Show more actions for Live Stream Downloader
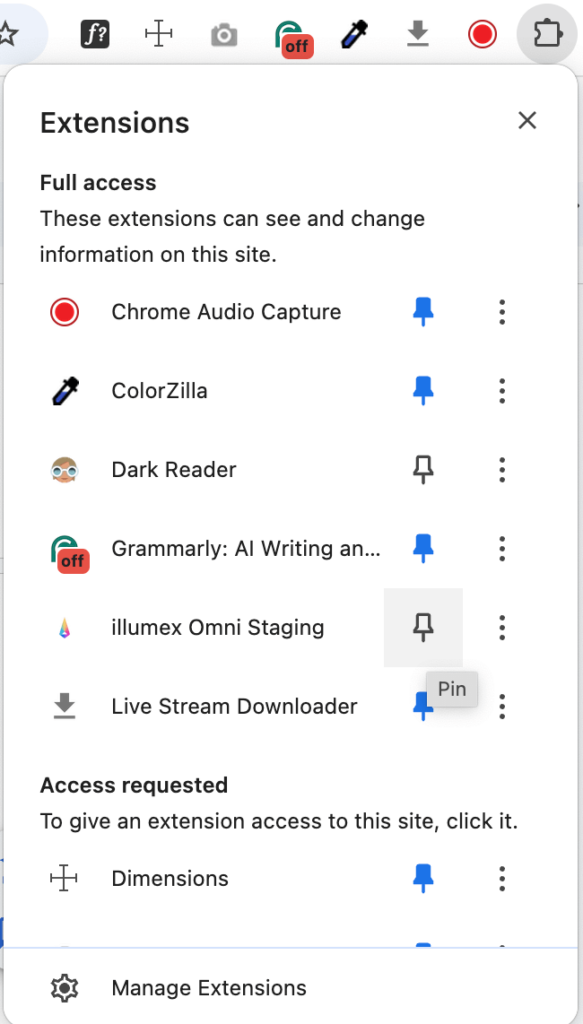Image resolution: width=583 pixels, height=1024 pixels. pos(501,707)
